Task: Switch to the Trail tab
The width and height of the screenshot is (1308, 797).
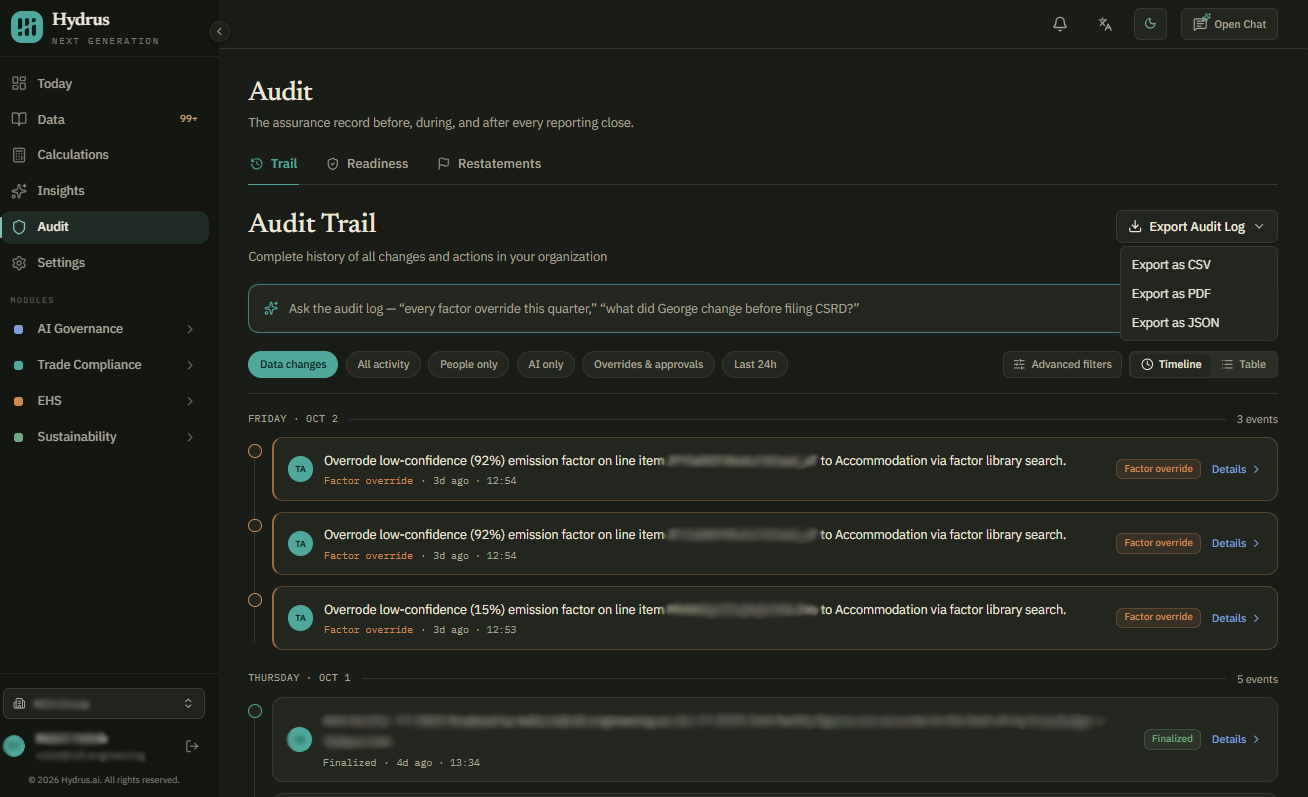Action: tap(273, 164)
